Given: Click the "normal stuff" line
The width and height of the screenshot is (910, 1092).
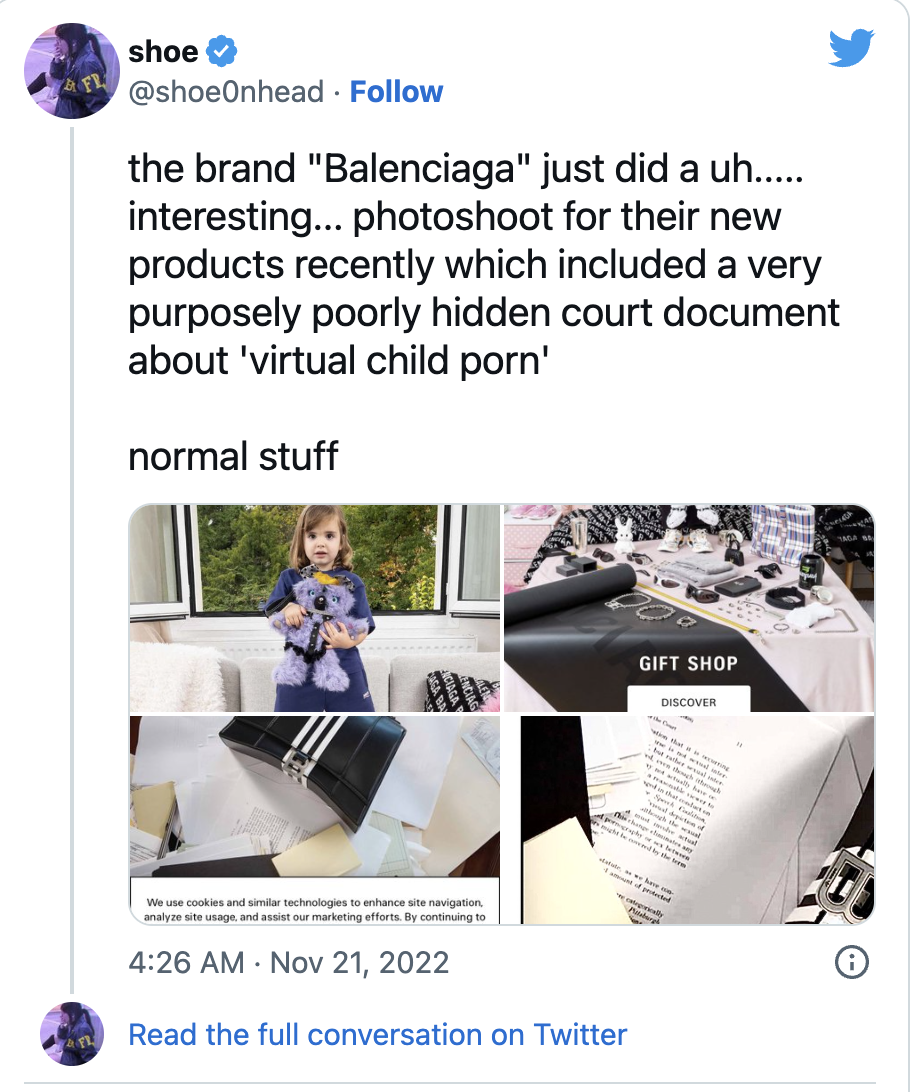Looking at the screenshot, I should (233, 456).
